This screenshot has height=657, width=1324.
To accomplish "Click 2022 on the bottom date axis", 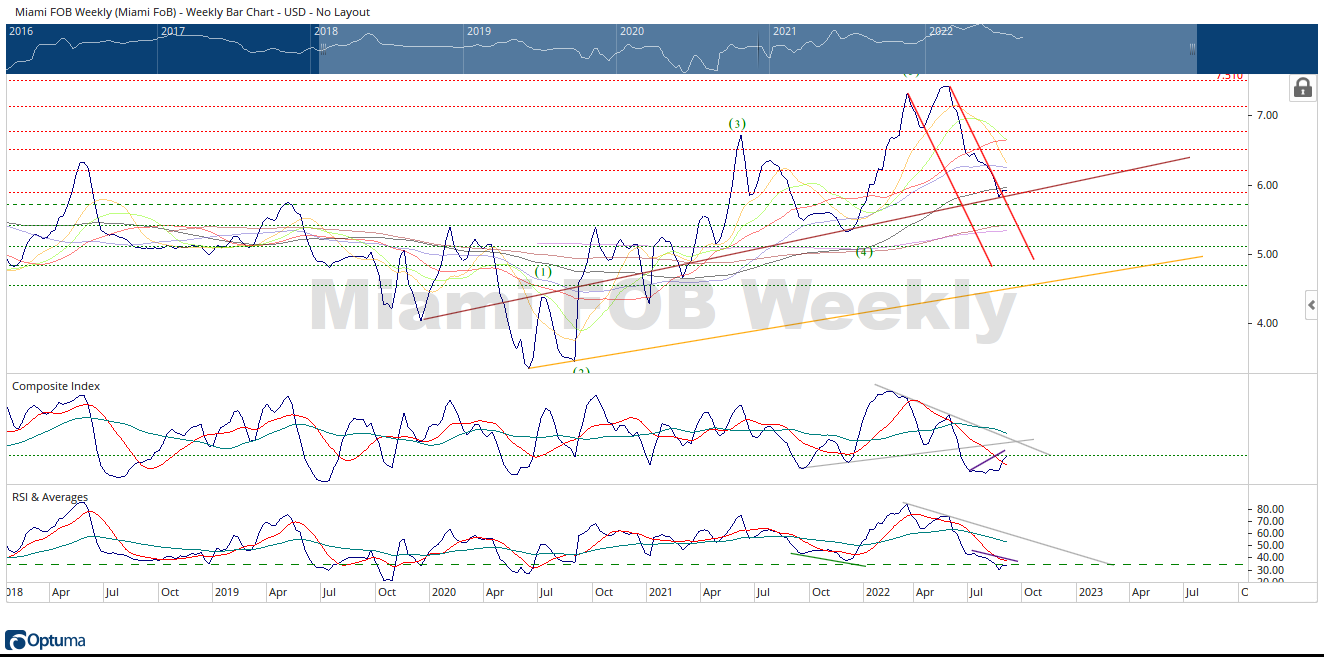I will tap(877, 592).
